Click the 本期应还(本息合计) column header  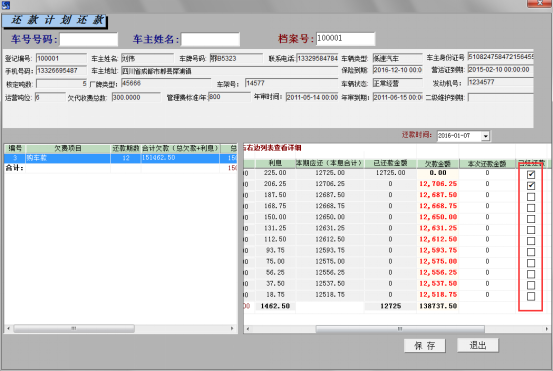[330, 163]
